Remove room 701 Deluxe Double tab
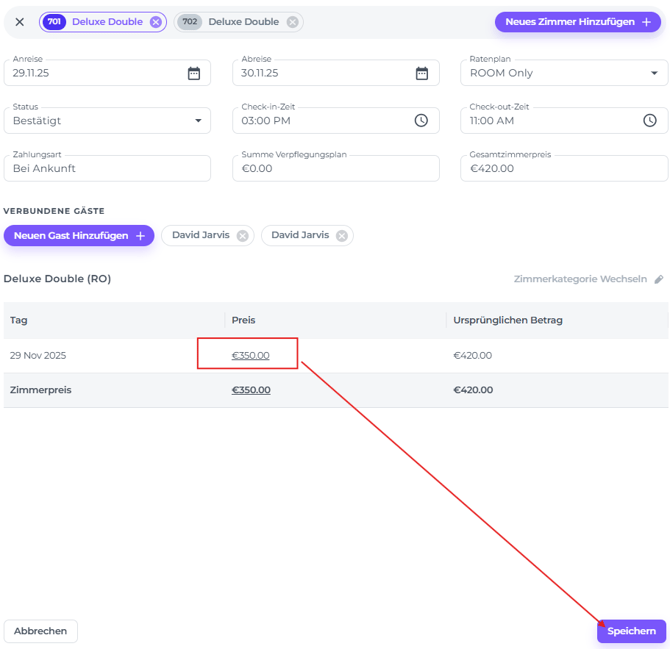Viewport: 670px width, 649px height. (156, 22)
